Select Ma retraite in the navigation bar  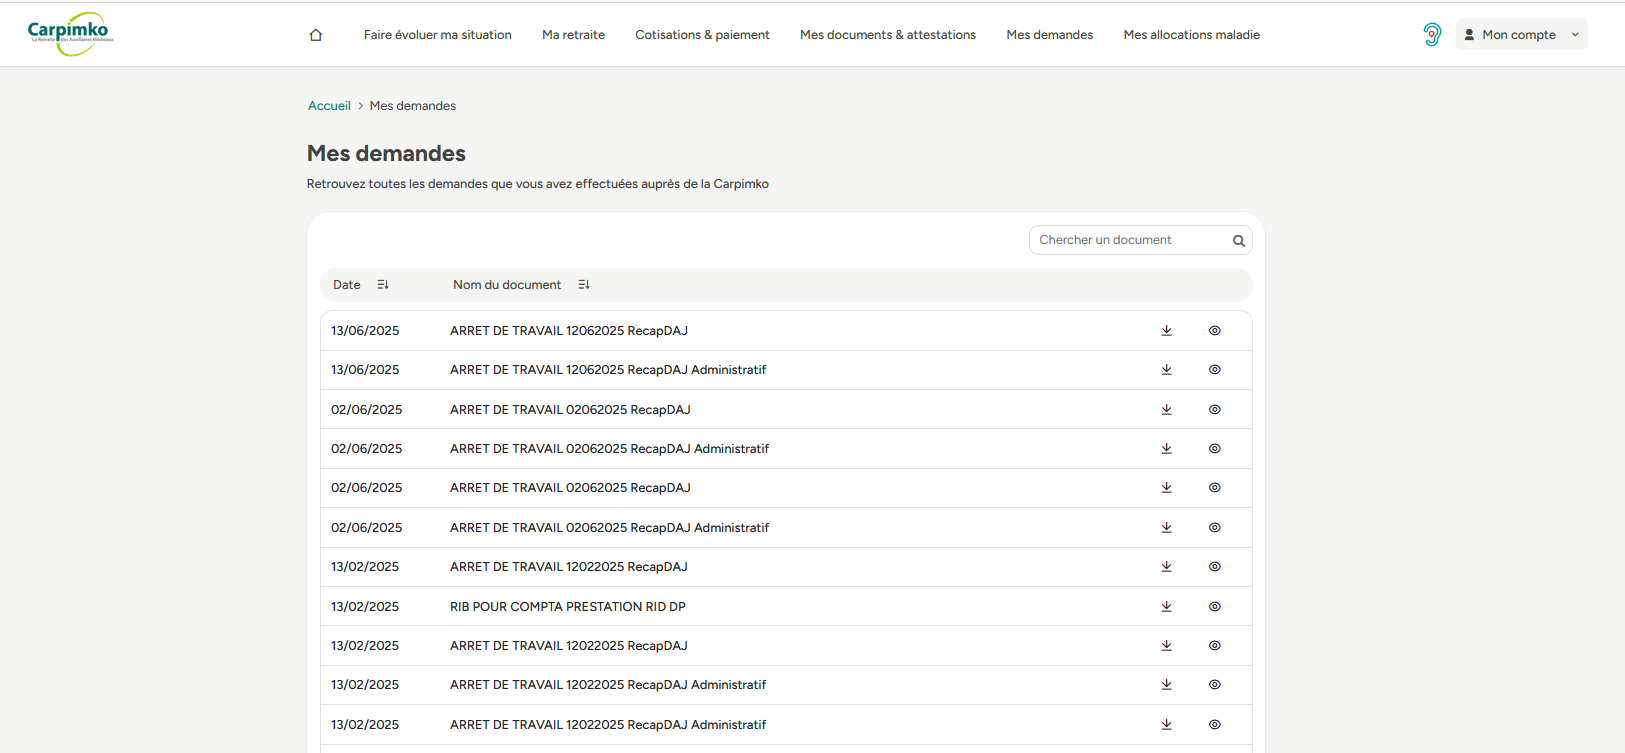(573, 35)
